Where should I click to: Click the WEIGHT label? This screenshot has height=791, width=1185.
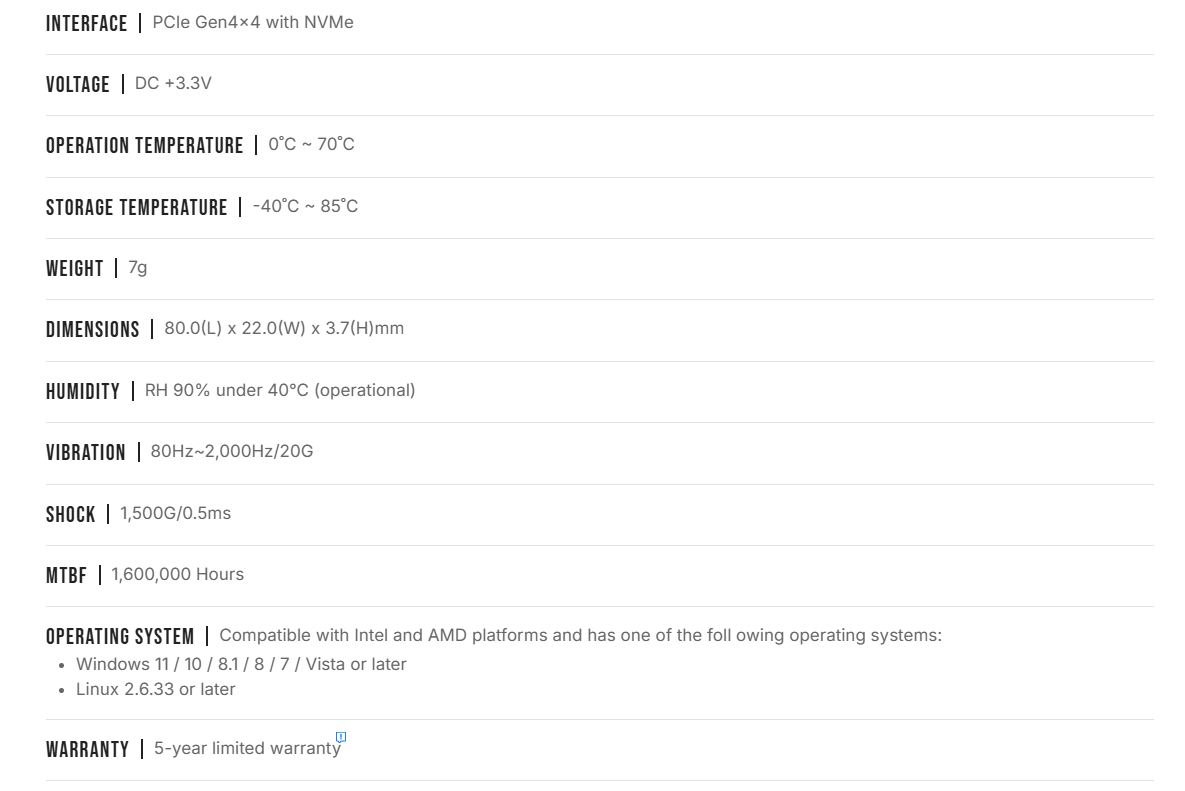[x=75, y=268]
